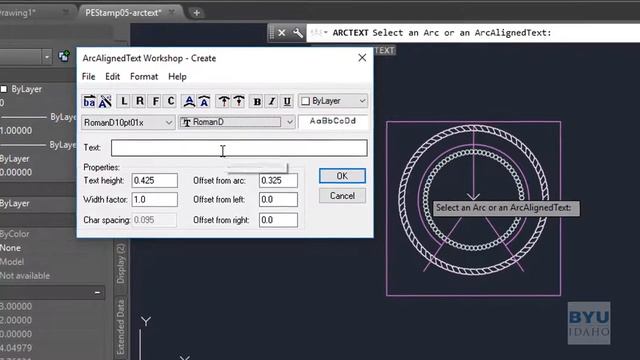Image resolution: width=640 pixels, height=360 pixels.
Task: Toggle bold formatting
Action: point(257,101)
